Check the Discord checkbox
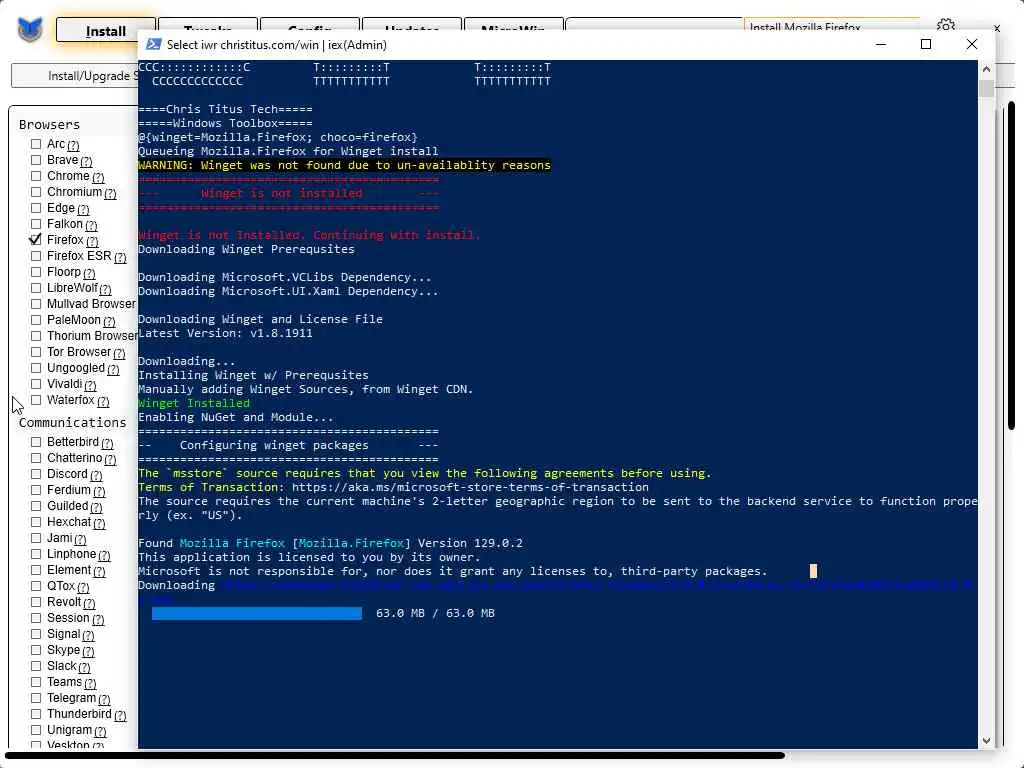Image resolution: width=1024 pixels, height=768 pixels. pyautogui.click(x=36, y=474)
